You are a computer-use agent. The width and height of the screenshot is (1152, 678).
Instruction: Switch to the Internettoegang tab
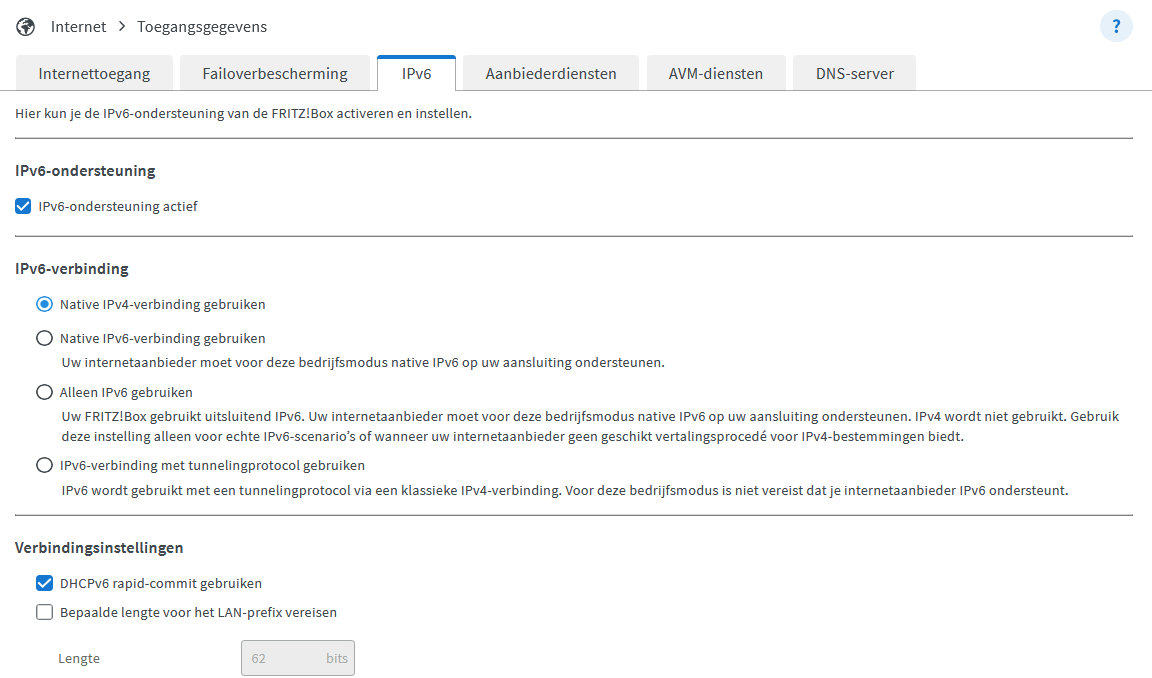pyautogui.click(x=94, y=74)
